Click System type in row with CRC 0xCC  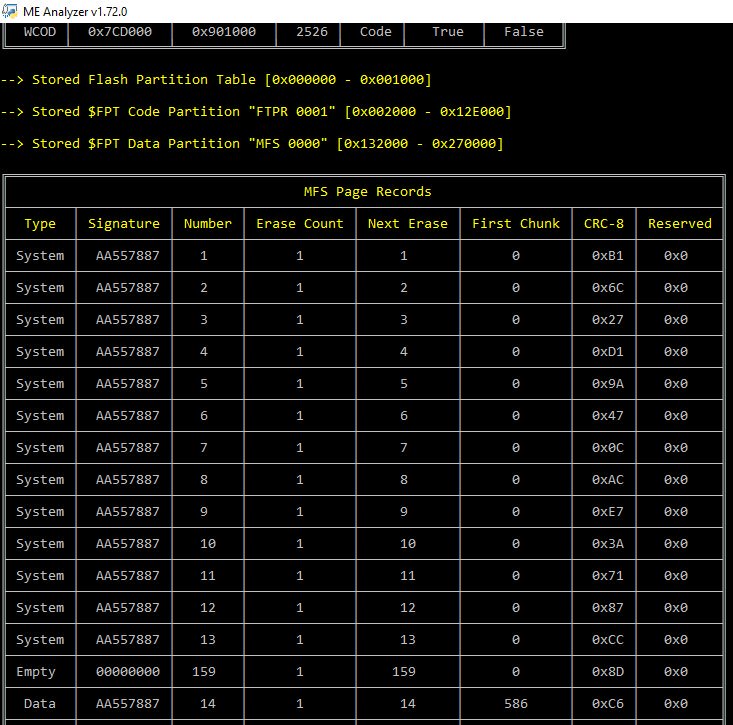pos(40,640)
